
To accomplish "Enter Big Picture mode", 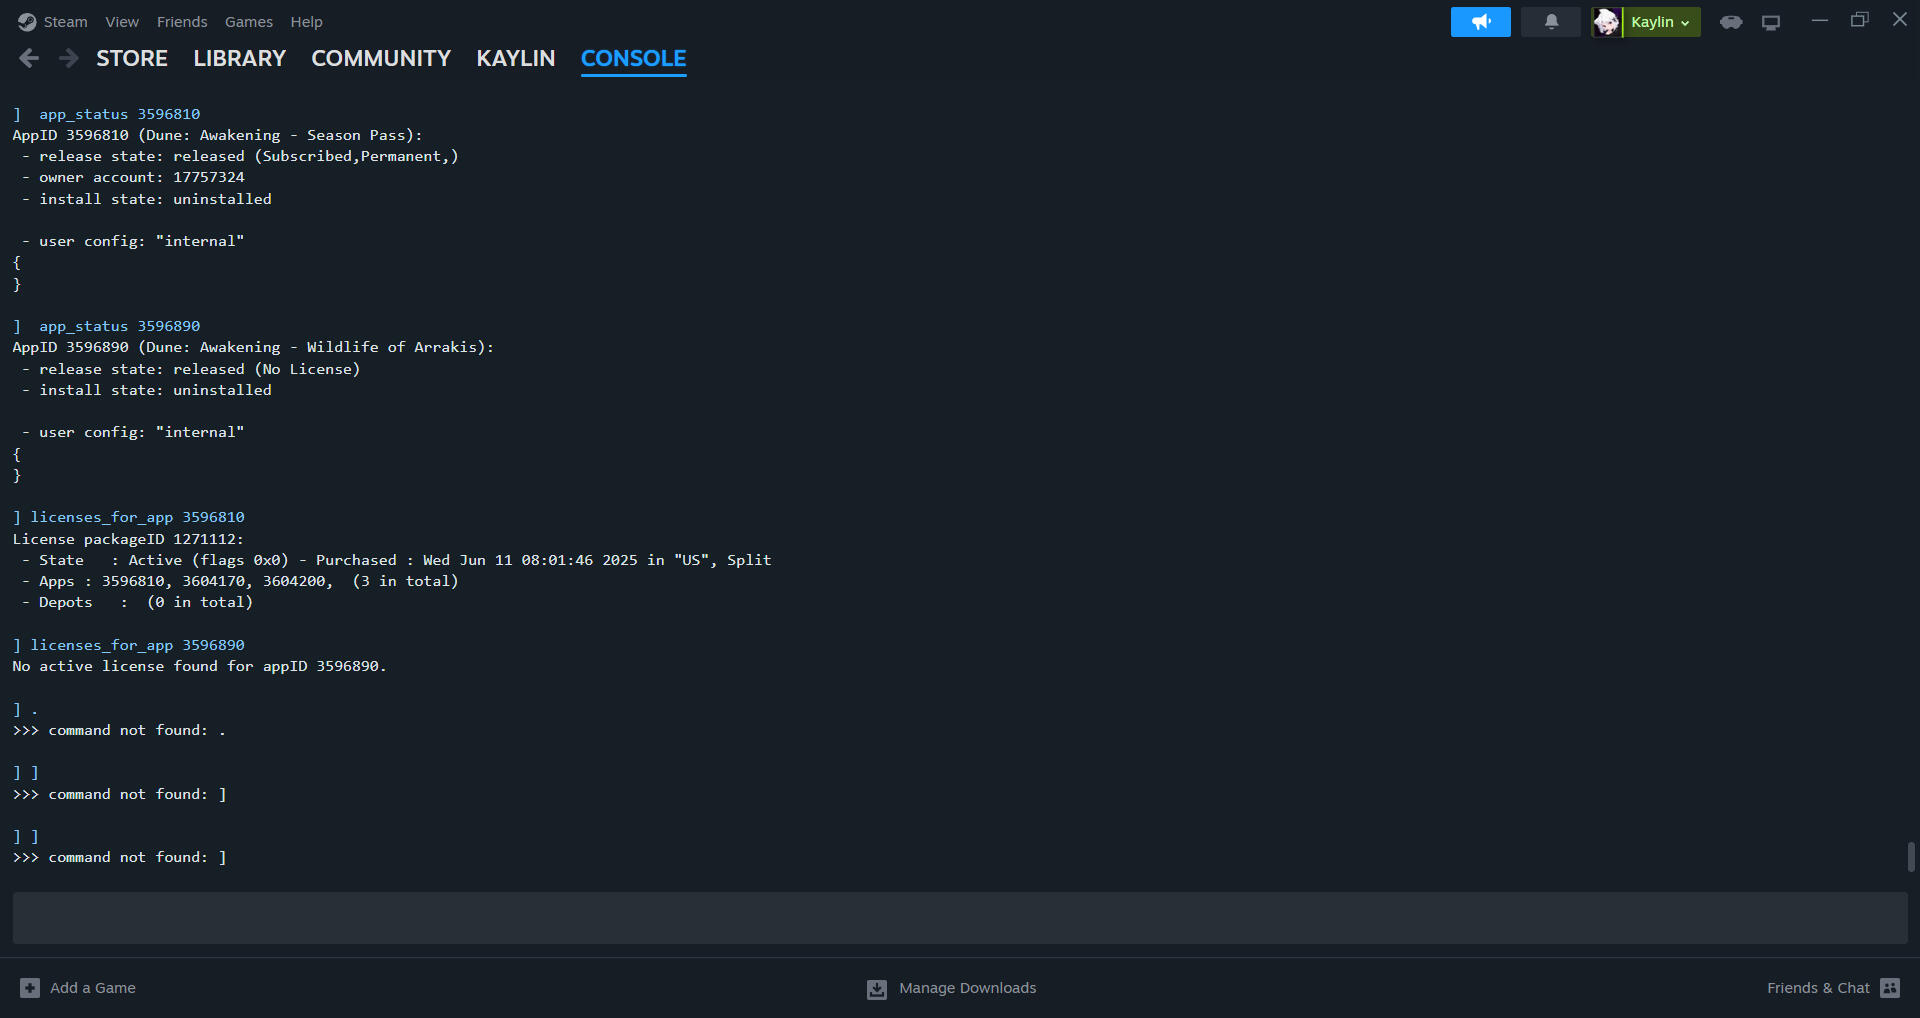I will (1771, 22).
